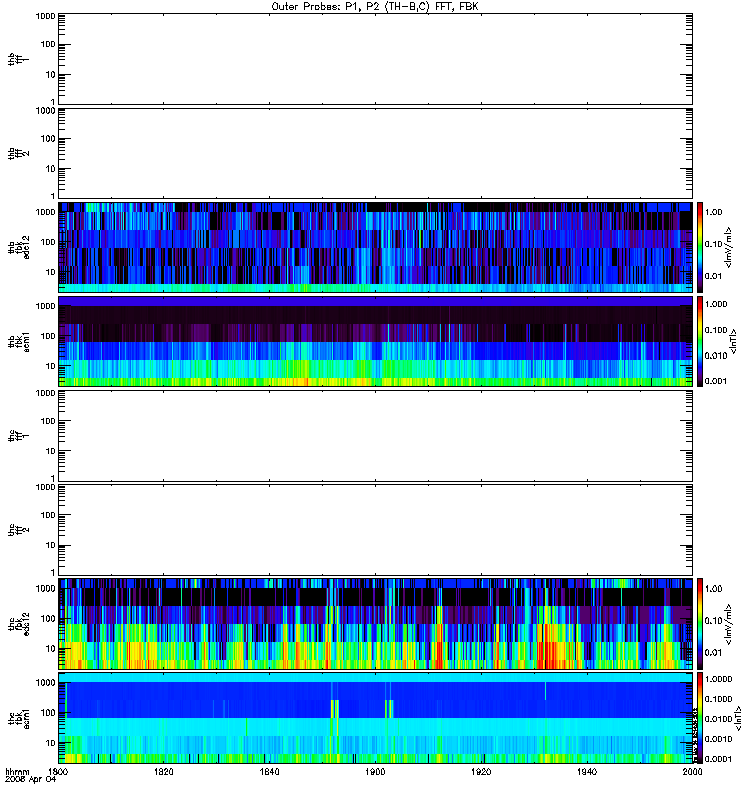Click the '1.000' value on thb scm1 color bar
Screen dimensions: 750x800
(716, 304)
